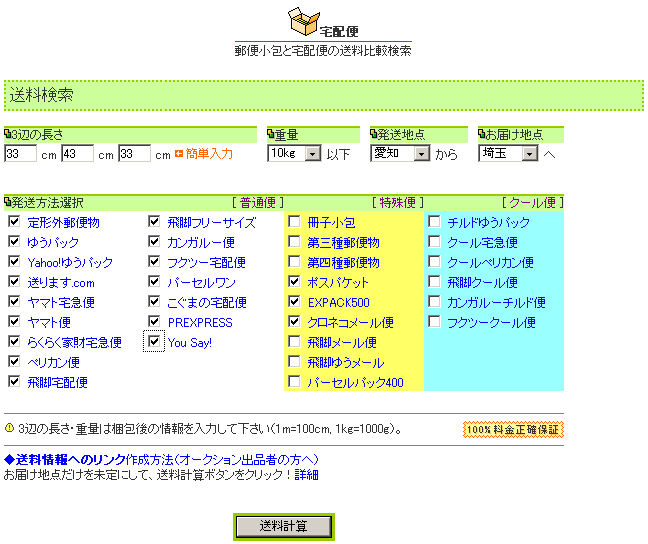Screen dimensions: 648x544
Task: Enable the 冊子小包 checkbox
Action: click(294, 222)
